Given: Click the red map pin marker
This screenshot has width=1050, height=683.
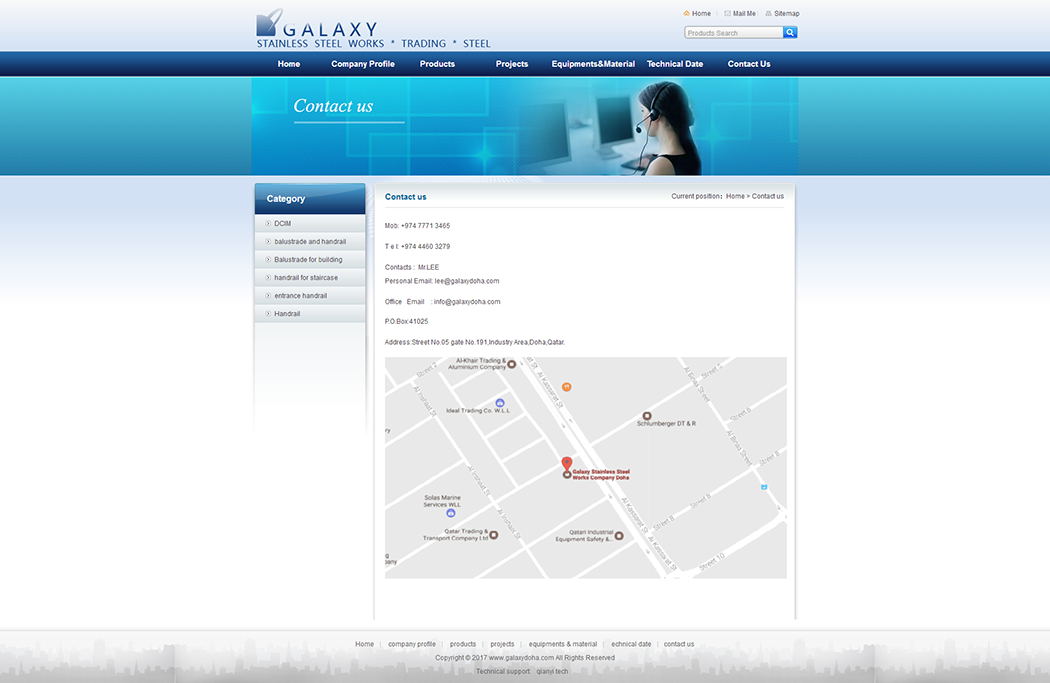Looking at the screenshot, I should tap(567, 464).
